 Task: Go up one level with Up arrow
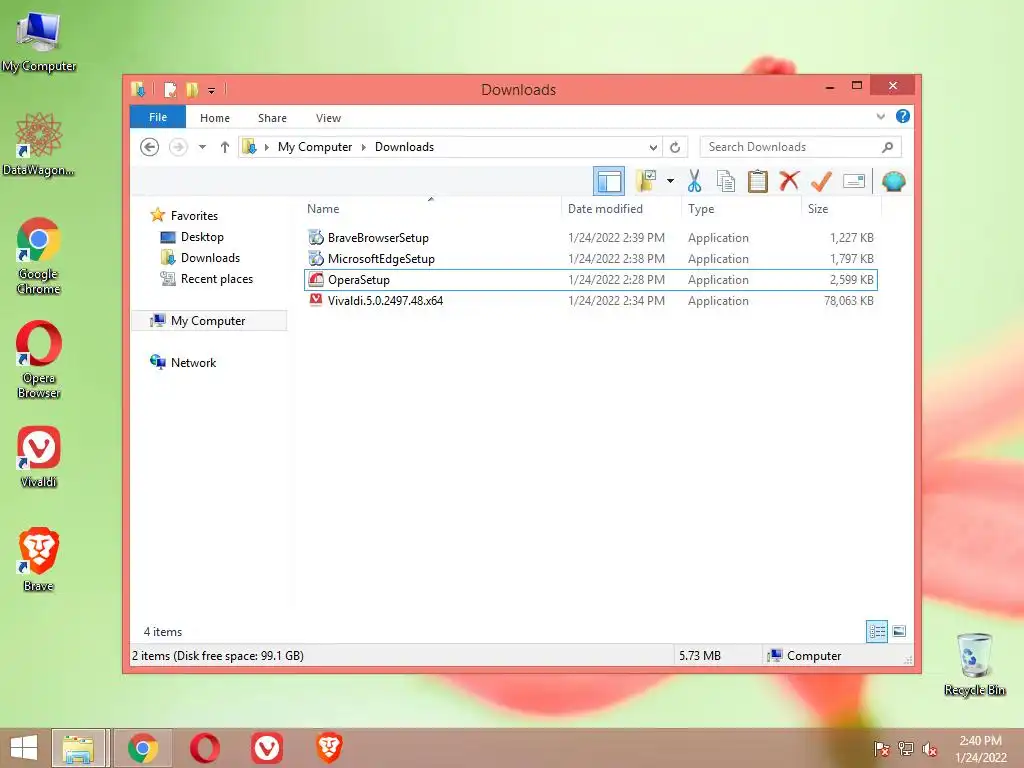pyautogui.click(x=225, y=147)
